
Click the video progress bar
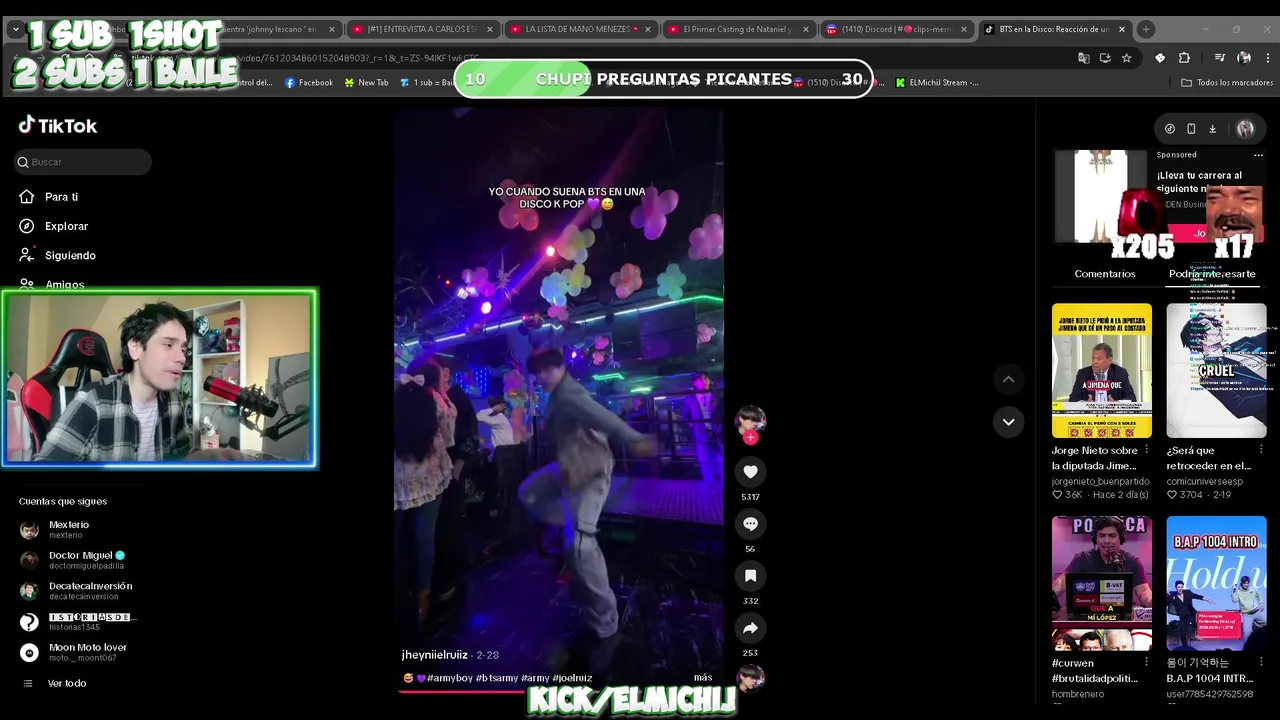pos(558,691)
